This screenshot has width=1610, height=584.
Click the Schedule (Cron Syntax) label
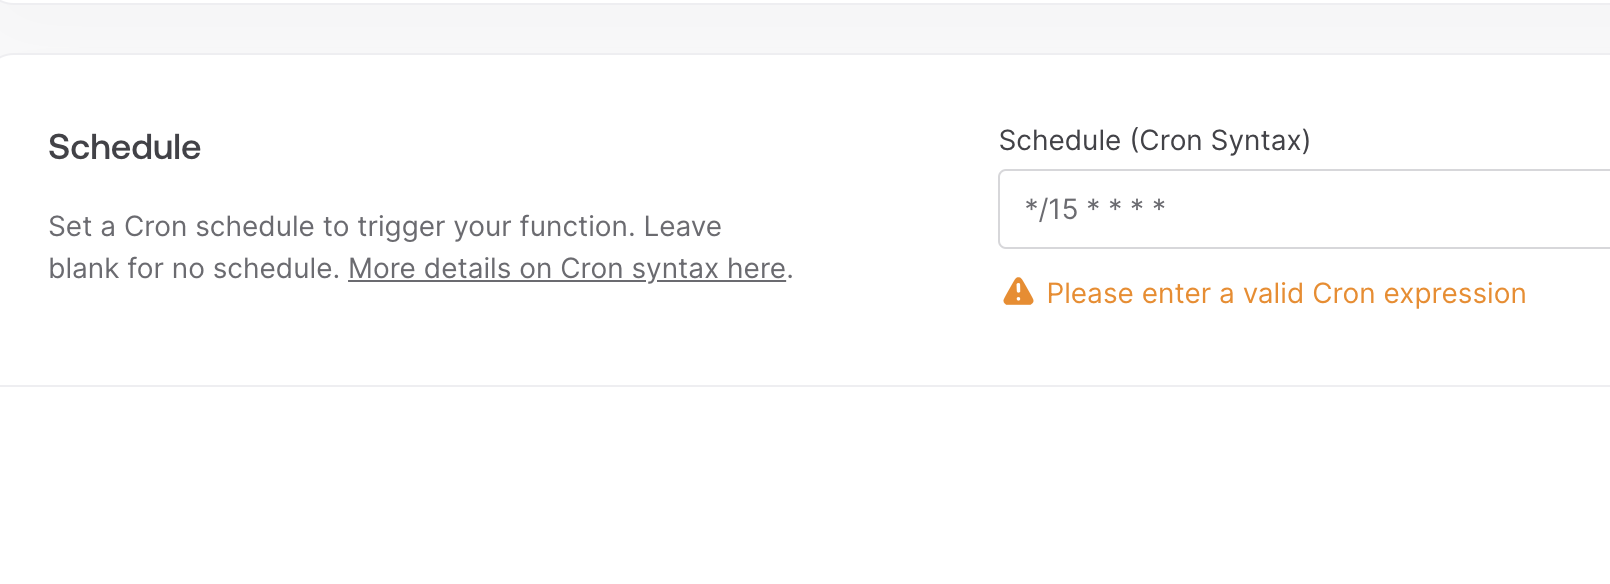pos(1156,140)
